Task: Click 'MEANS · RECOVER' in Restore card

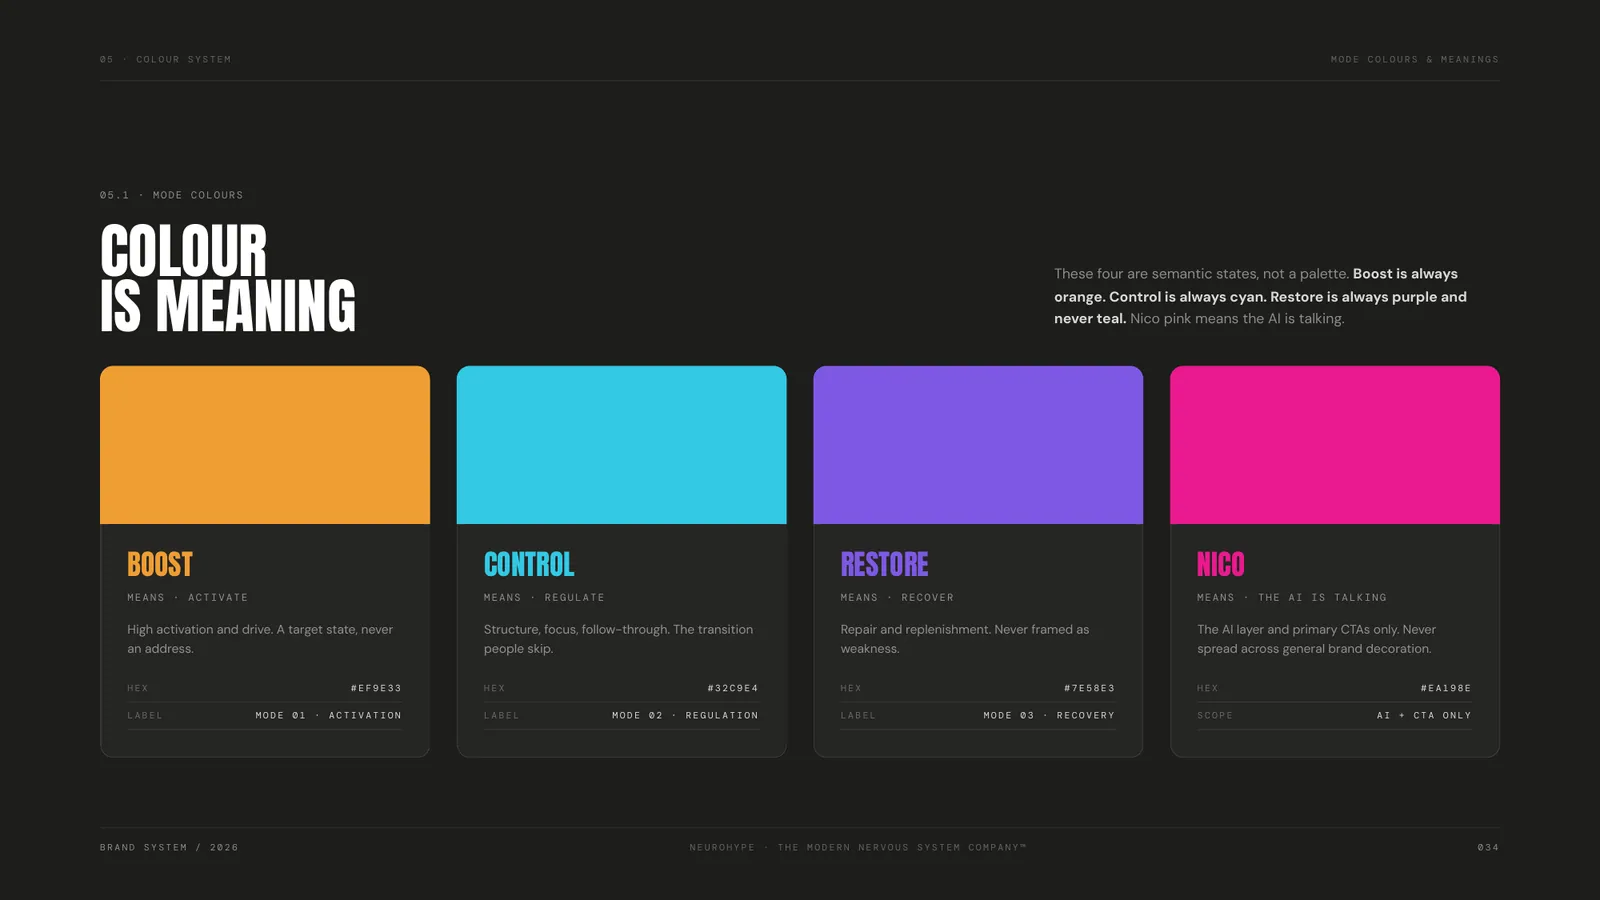Action: 897,597
